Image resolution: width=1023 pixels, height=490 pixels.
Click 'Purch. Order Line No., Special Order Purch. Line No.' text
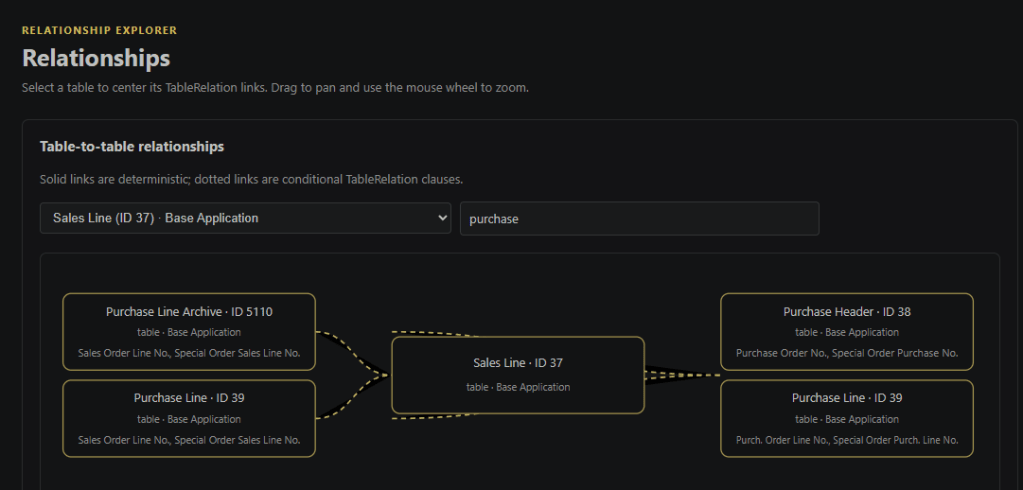tap(847, 440)
